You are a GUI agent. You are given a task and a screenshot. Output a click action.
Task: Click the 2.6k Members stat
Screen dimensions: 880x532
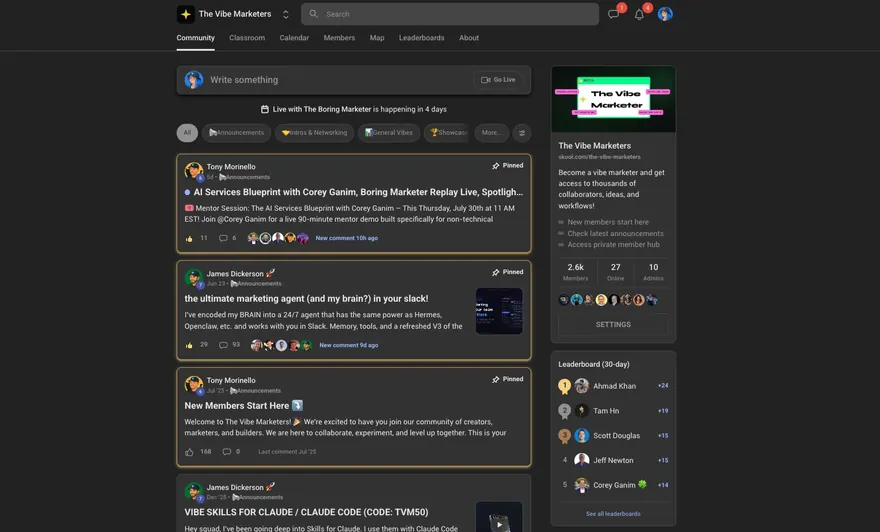coord(575,272)
